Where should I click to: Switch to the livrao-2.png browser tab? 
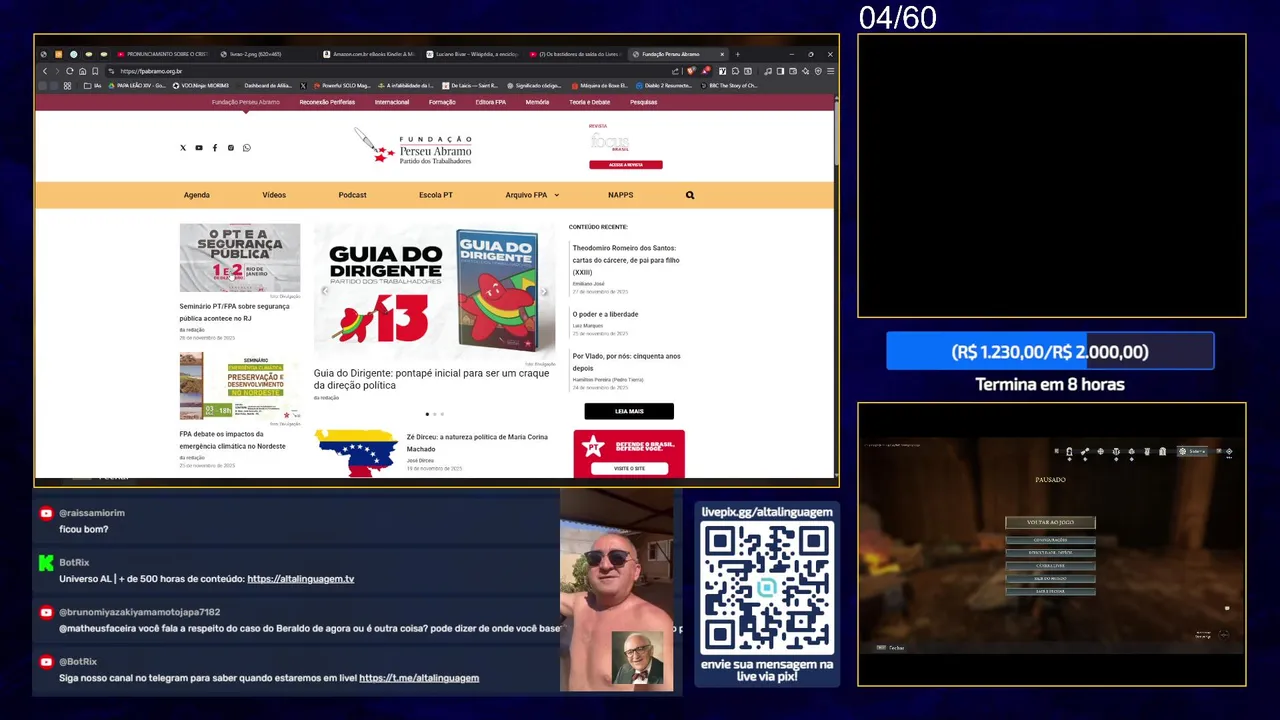(x=264, y=54)
